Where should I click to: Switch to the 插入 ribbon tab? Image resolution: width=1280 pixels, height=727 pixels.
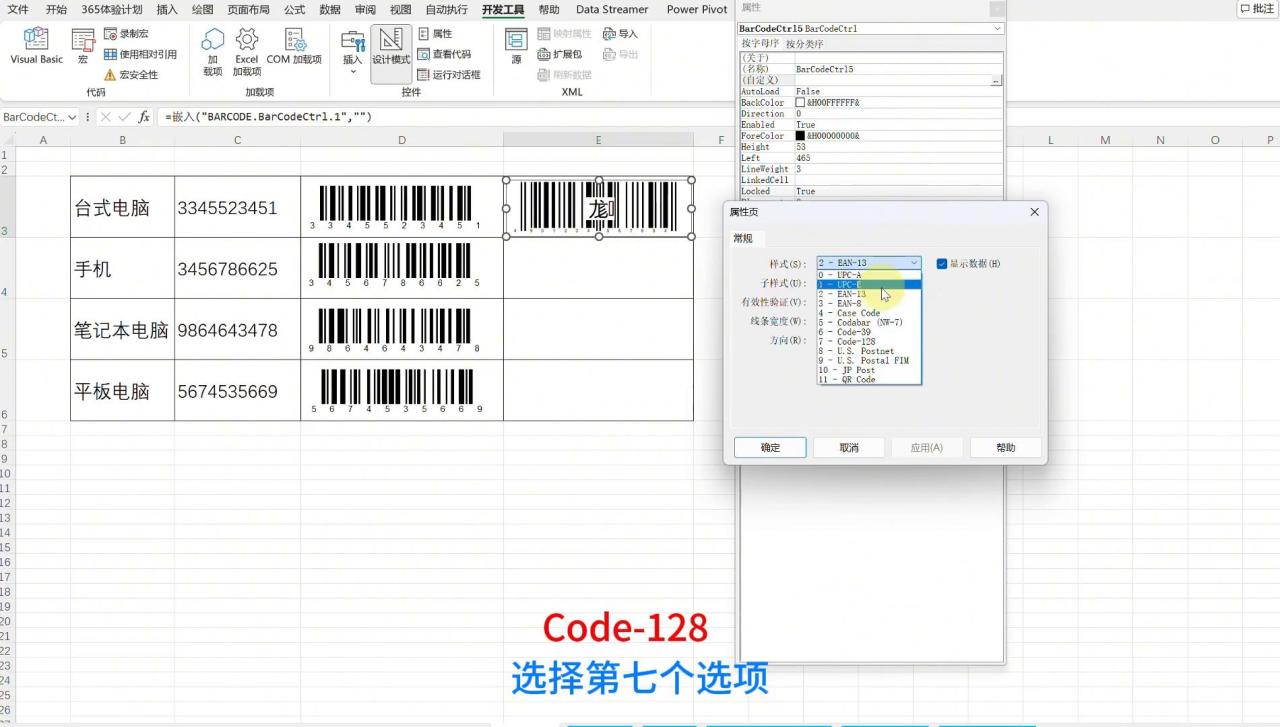click(x=167, y=9)
